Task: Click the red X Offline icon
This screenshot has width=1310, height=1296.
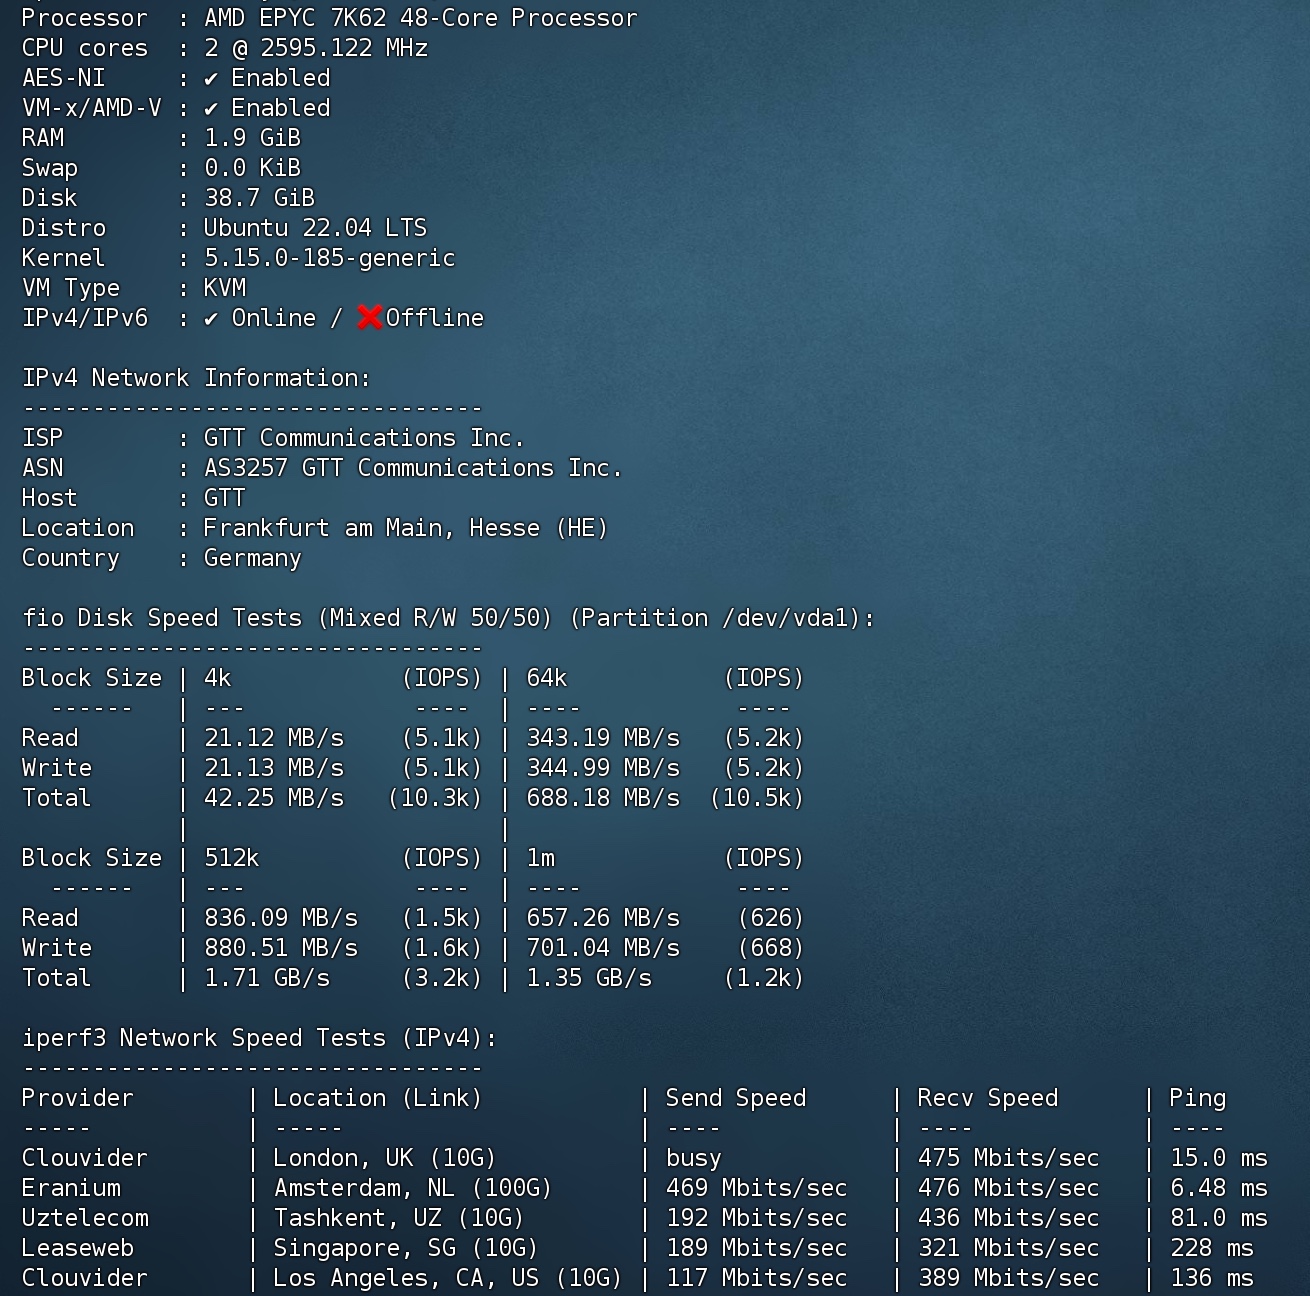Action: pos(370,318)
